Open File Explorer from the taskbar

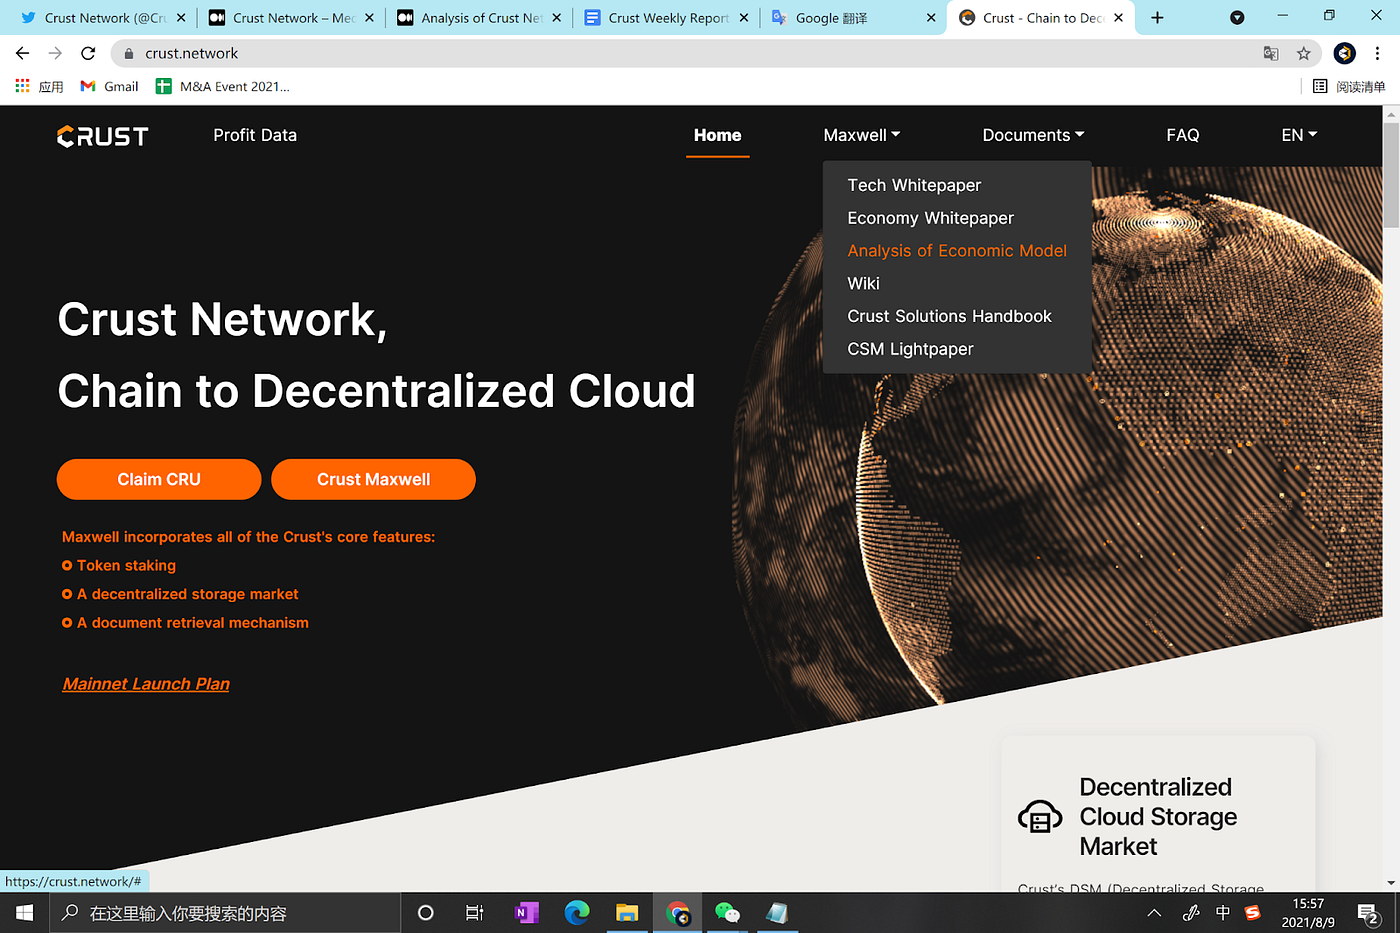pyautogui.click(x=627, y=913)
